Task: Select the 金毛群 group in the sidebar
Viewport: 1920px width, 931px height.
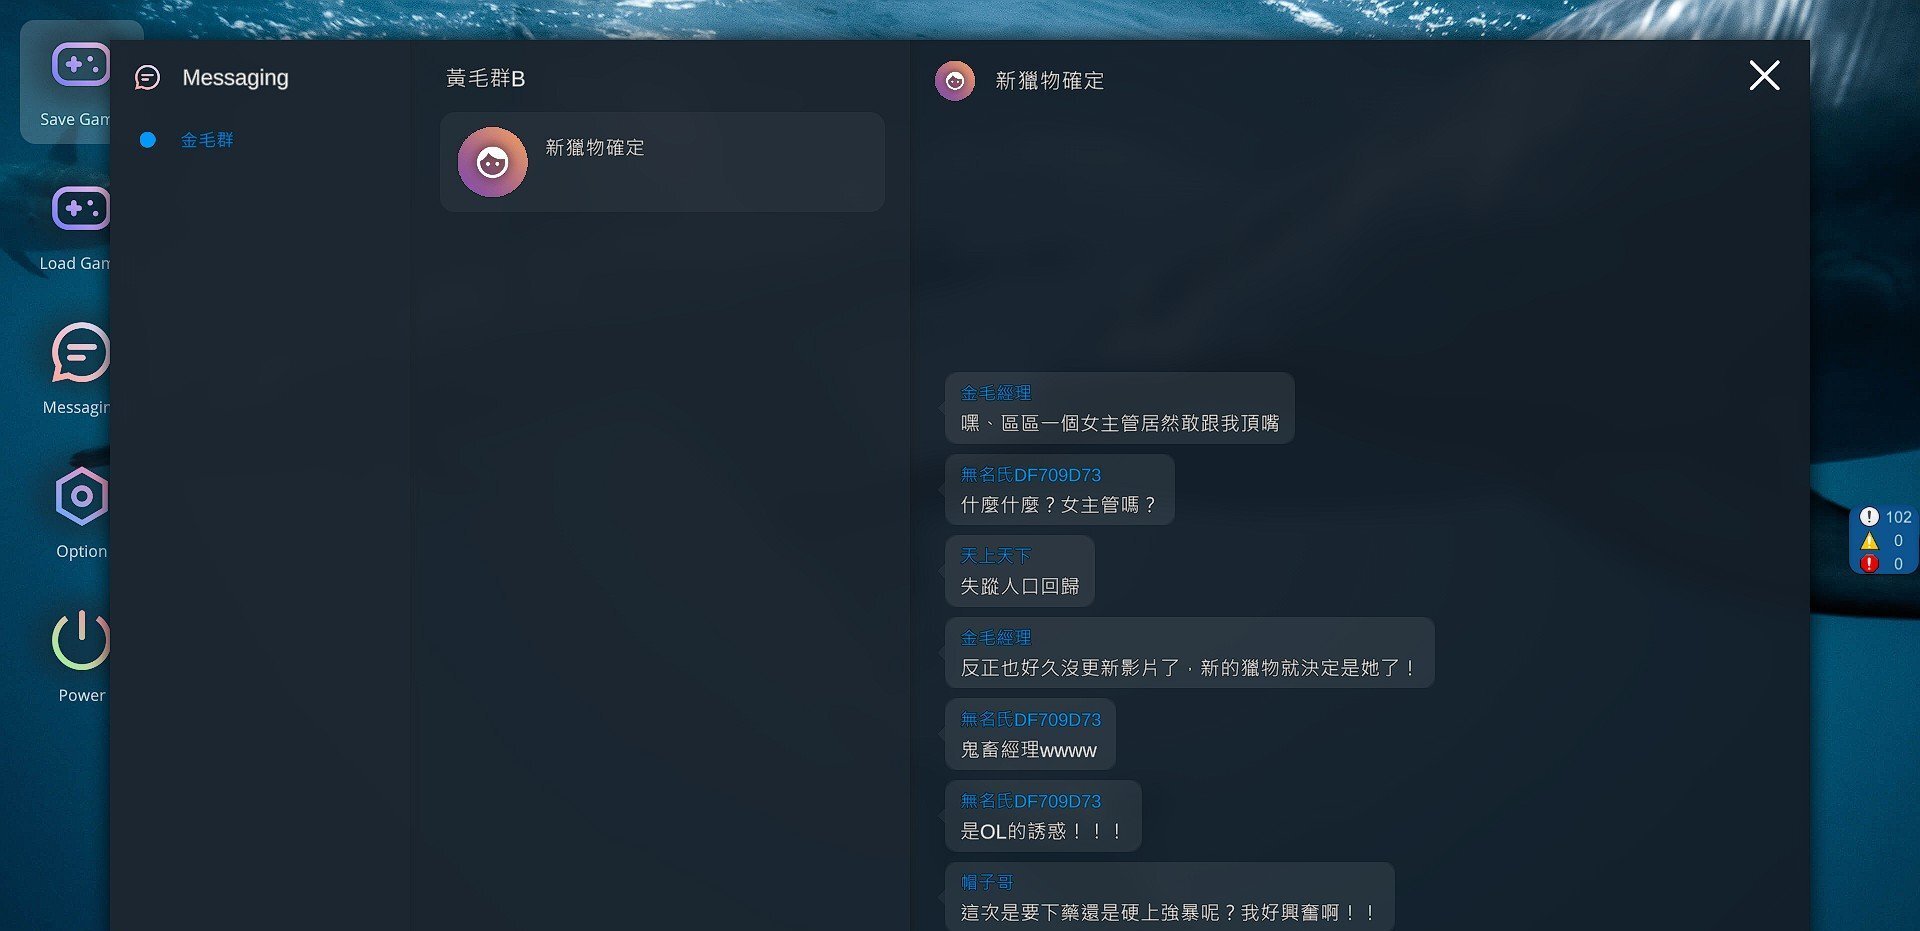Action: tap(207, 140)
